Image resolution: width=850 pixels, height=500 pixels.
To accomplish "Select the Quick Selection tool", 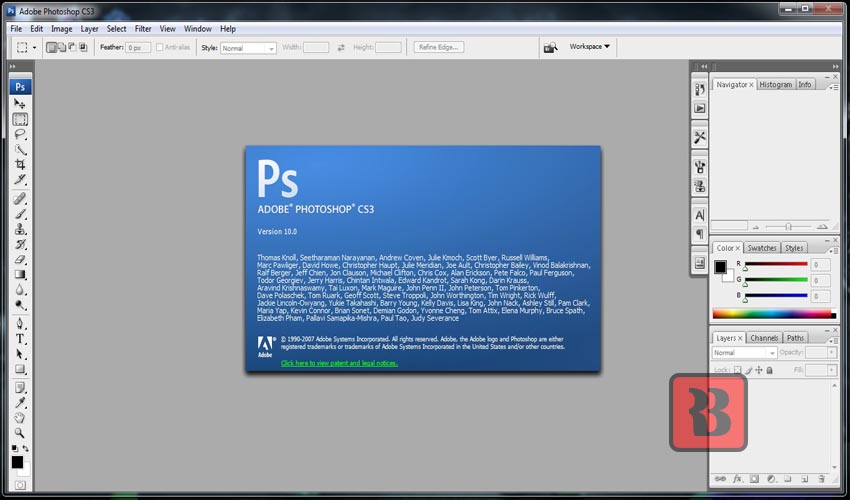I will coord(20,149).
